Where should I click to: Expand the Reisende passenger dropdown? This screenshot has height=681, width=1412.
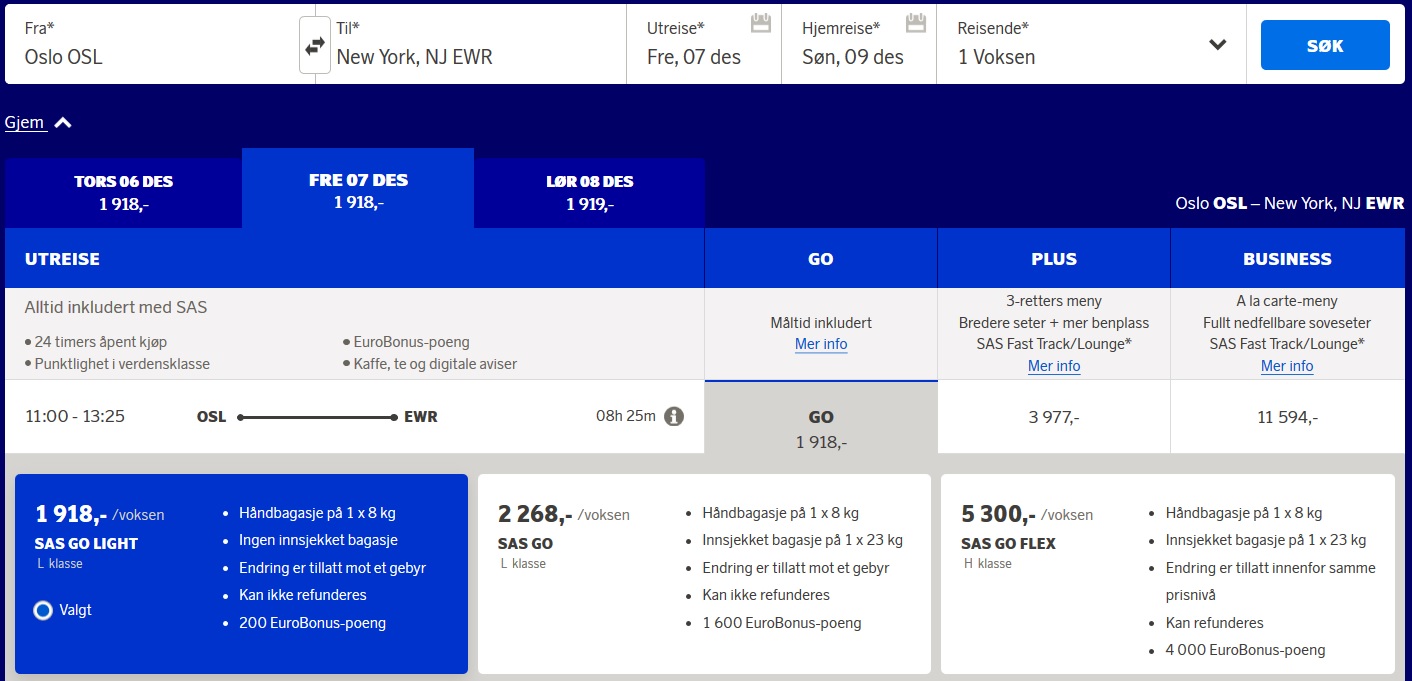(1217, 45)
